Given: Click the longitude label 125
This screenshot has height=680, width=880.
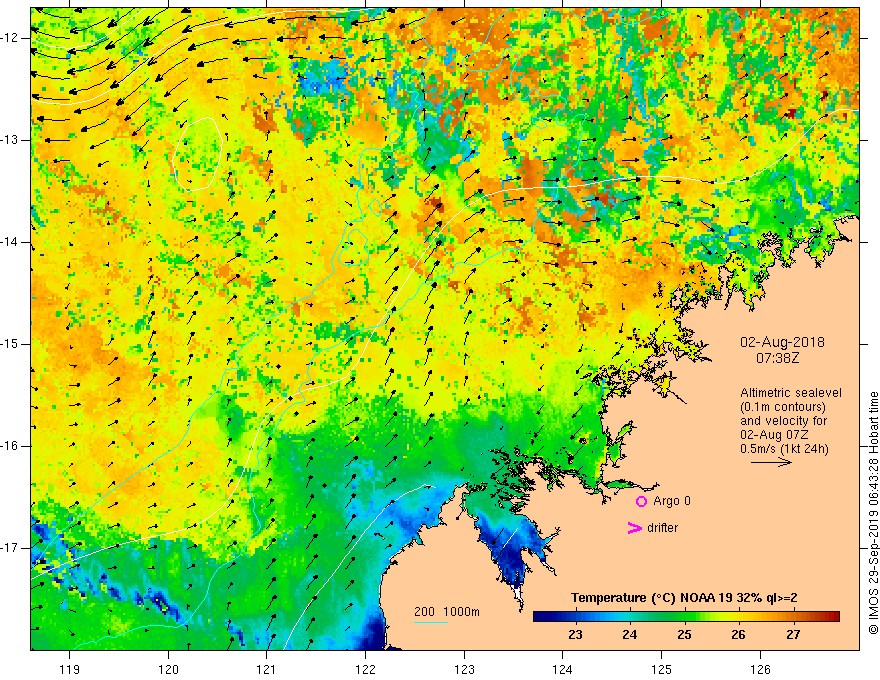Looking at the screenshot, I should tap(662, 669).
